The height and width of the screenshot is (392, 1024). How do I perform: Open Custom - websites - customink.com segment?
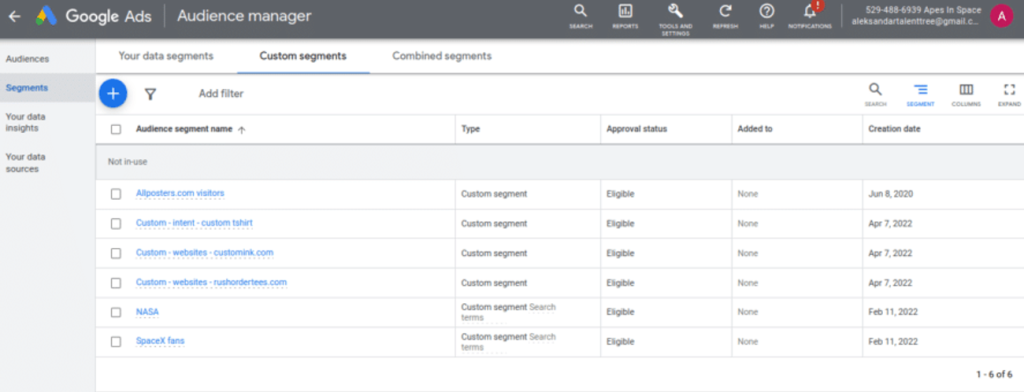click(204, 252)
